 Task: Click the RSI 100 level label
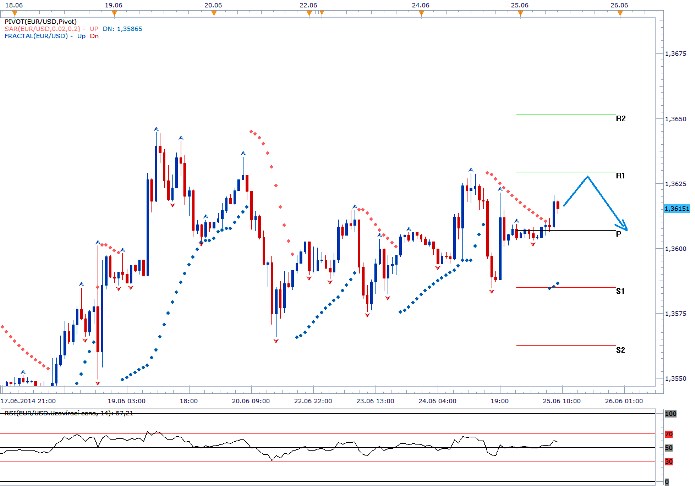pos(670,414)
